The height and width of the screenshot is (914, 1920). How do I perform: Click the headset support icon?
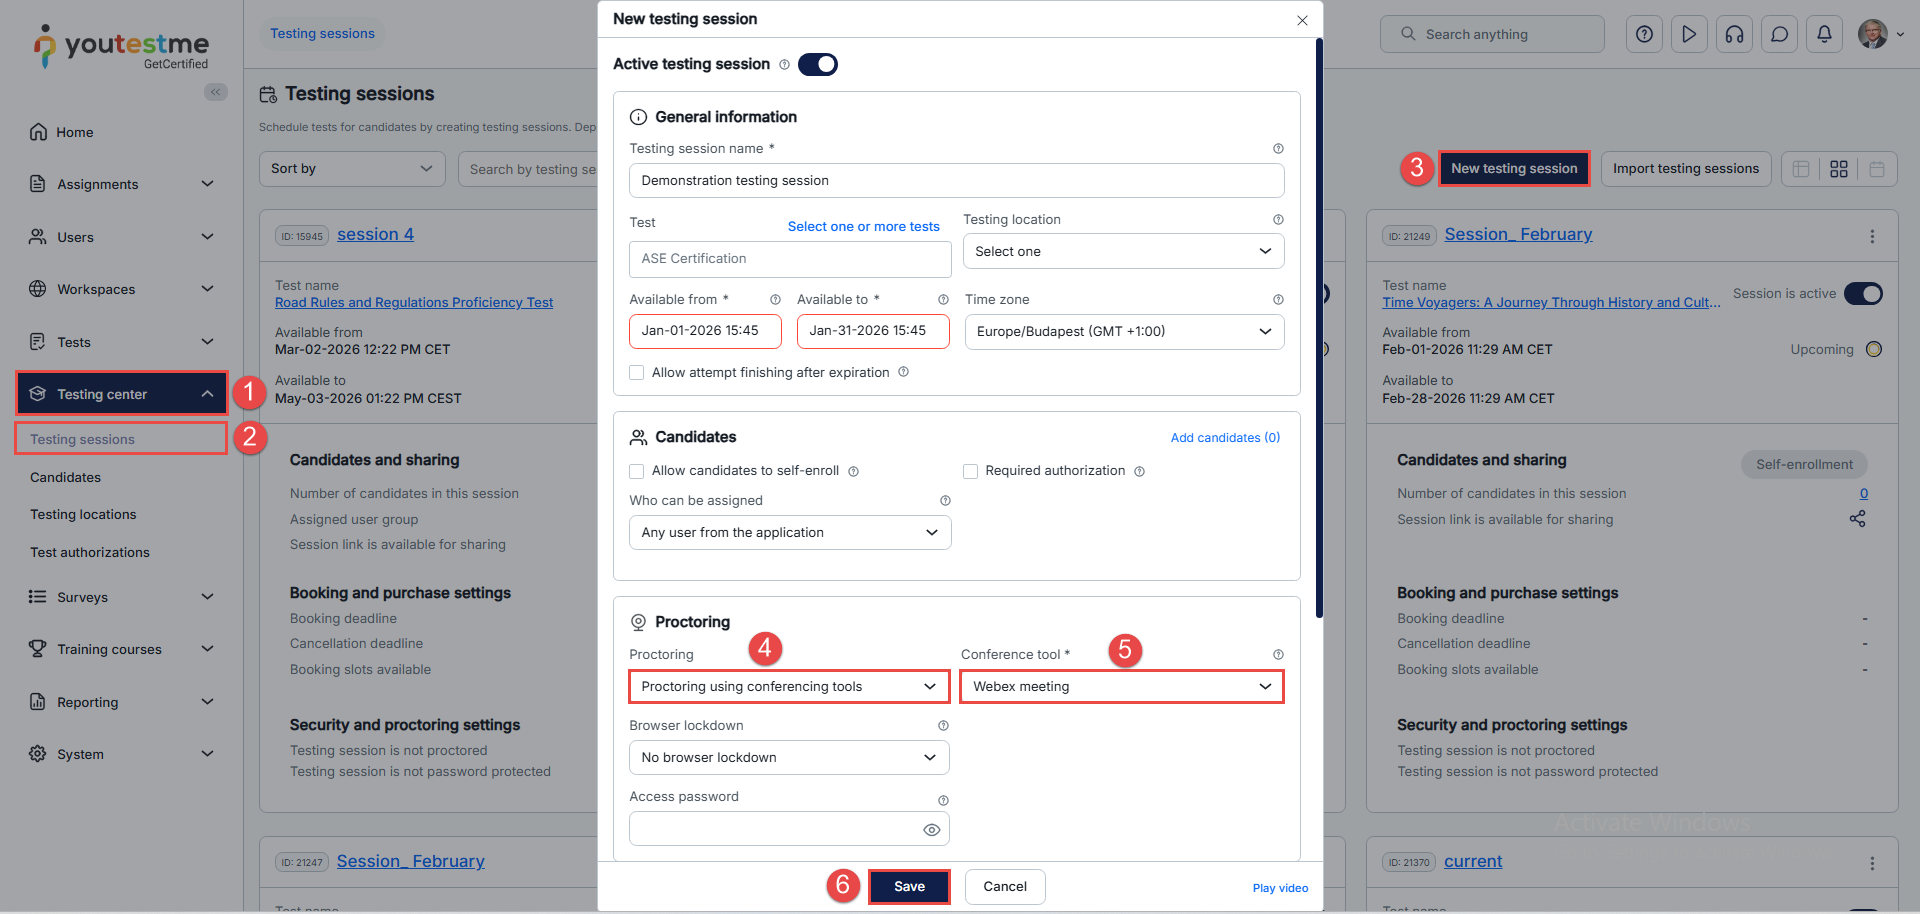(x=1734, y=34)
